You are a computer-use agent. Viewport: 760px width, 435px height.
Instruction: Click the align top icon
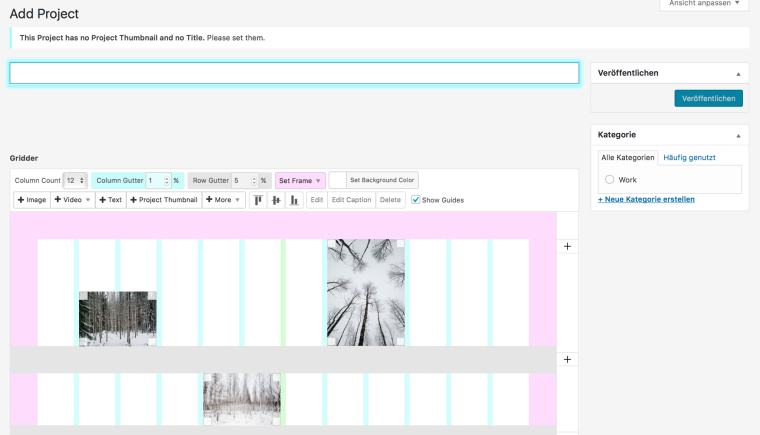click(x=257, y=200)
